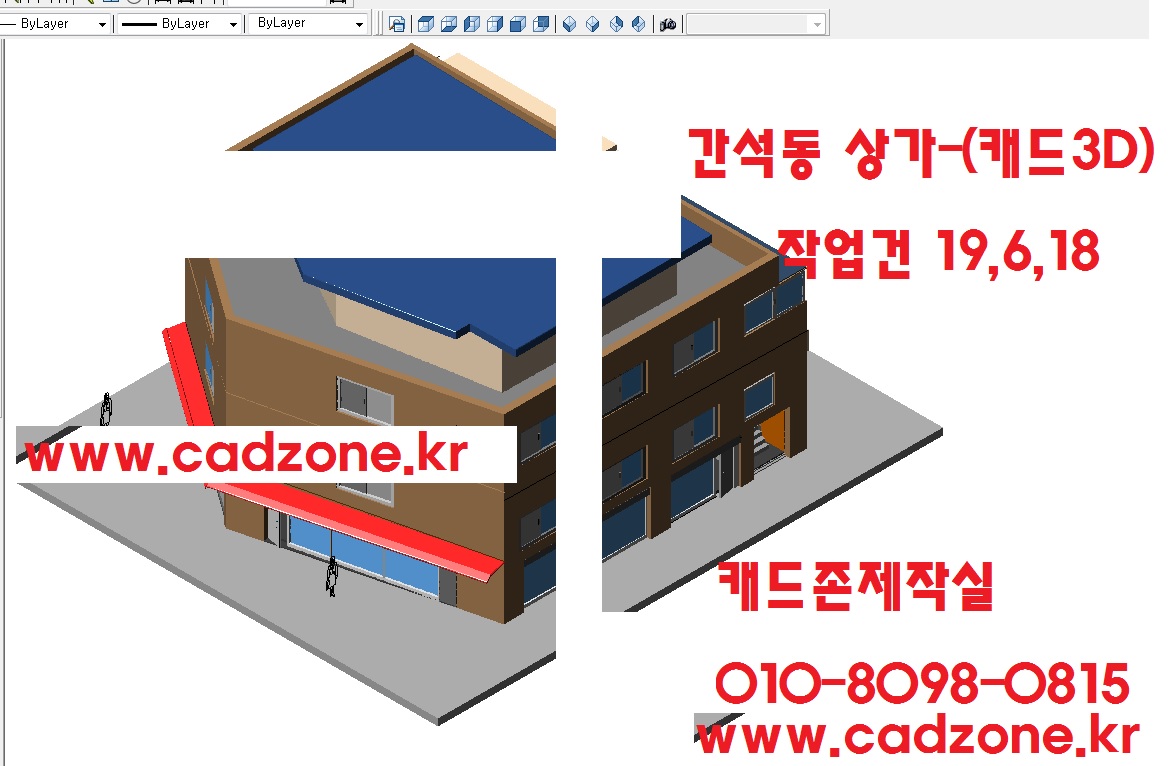Set SW Isometric view
Viewport: 1174px width, 766px height.
coord(569,24)
